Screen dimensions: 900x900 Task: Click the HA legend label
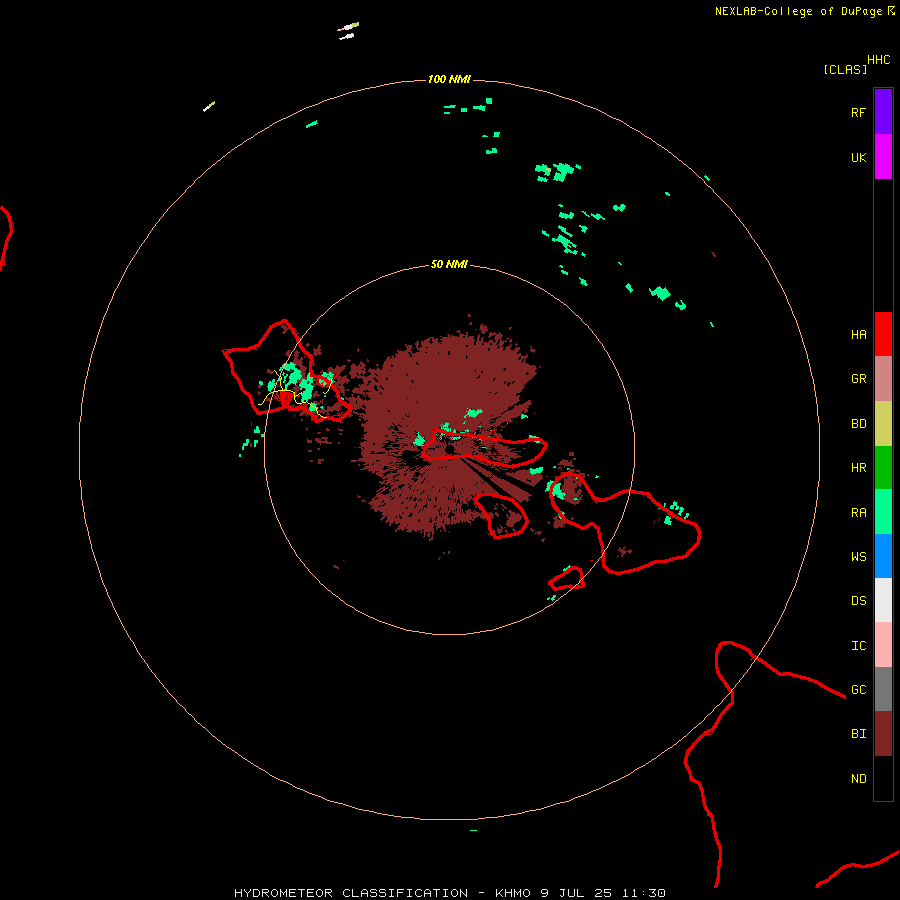click(858, 335)
